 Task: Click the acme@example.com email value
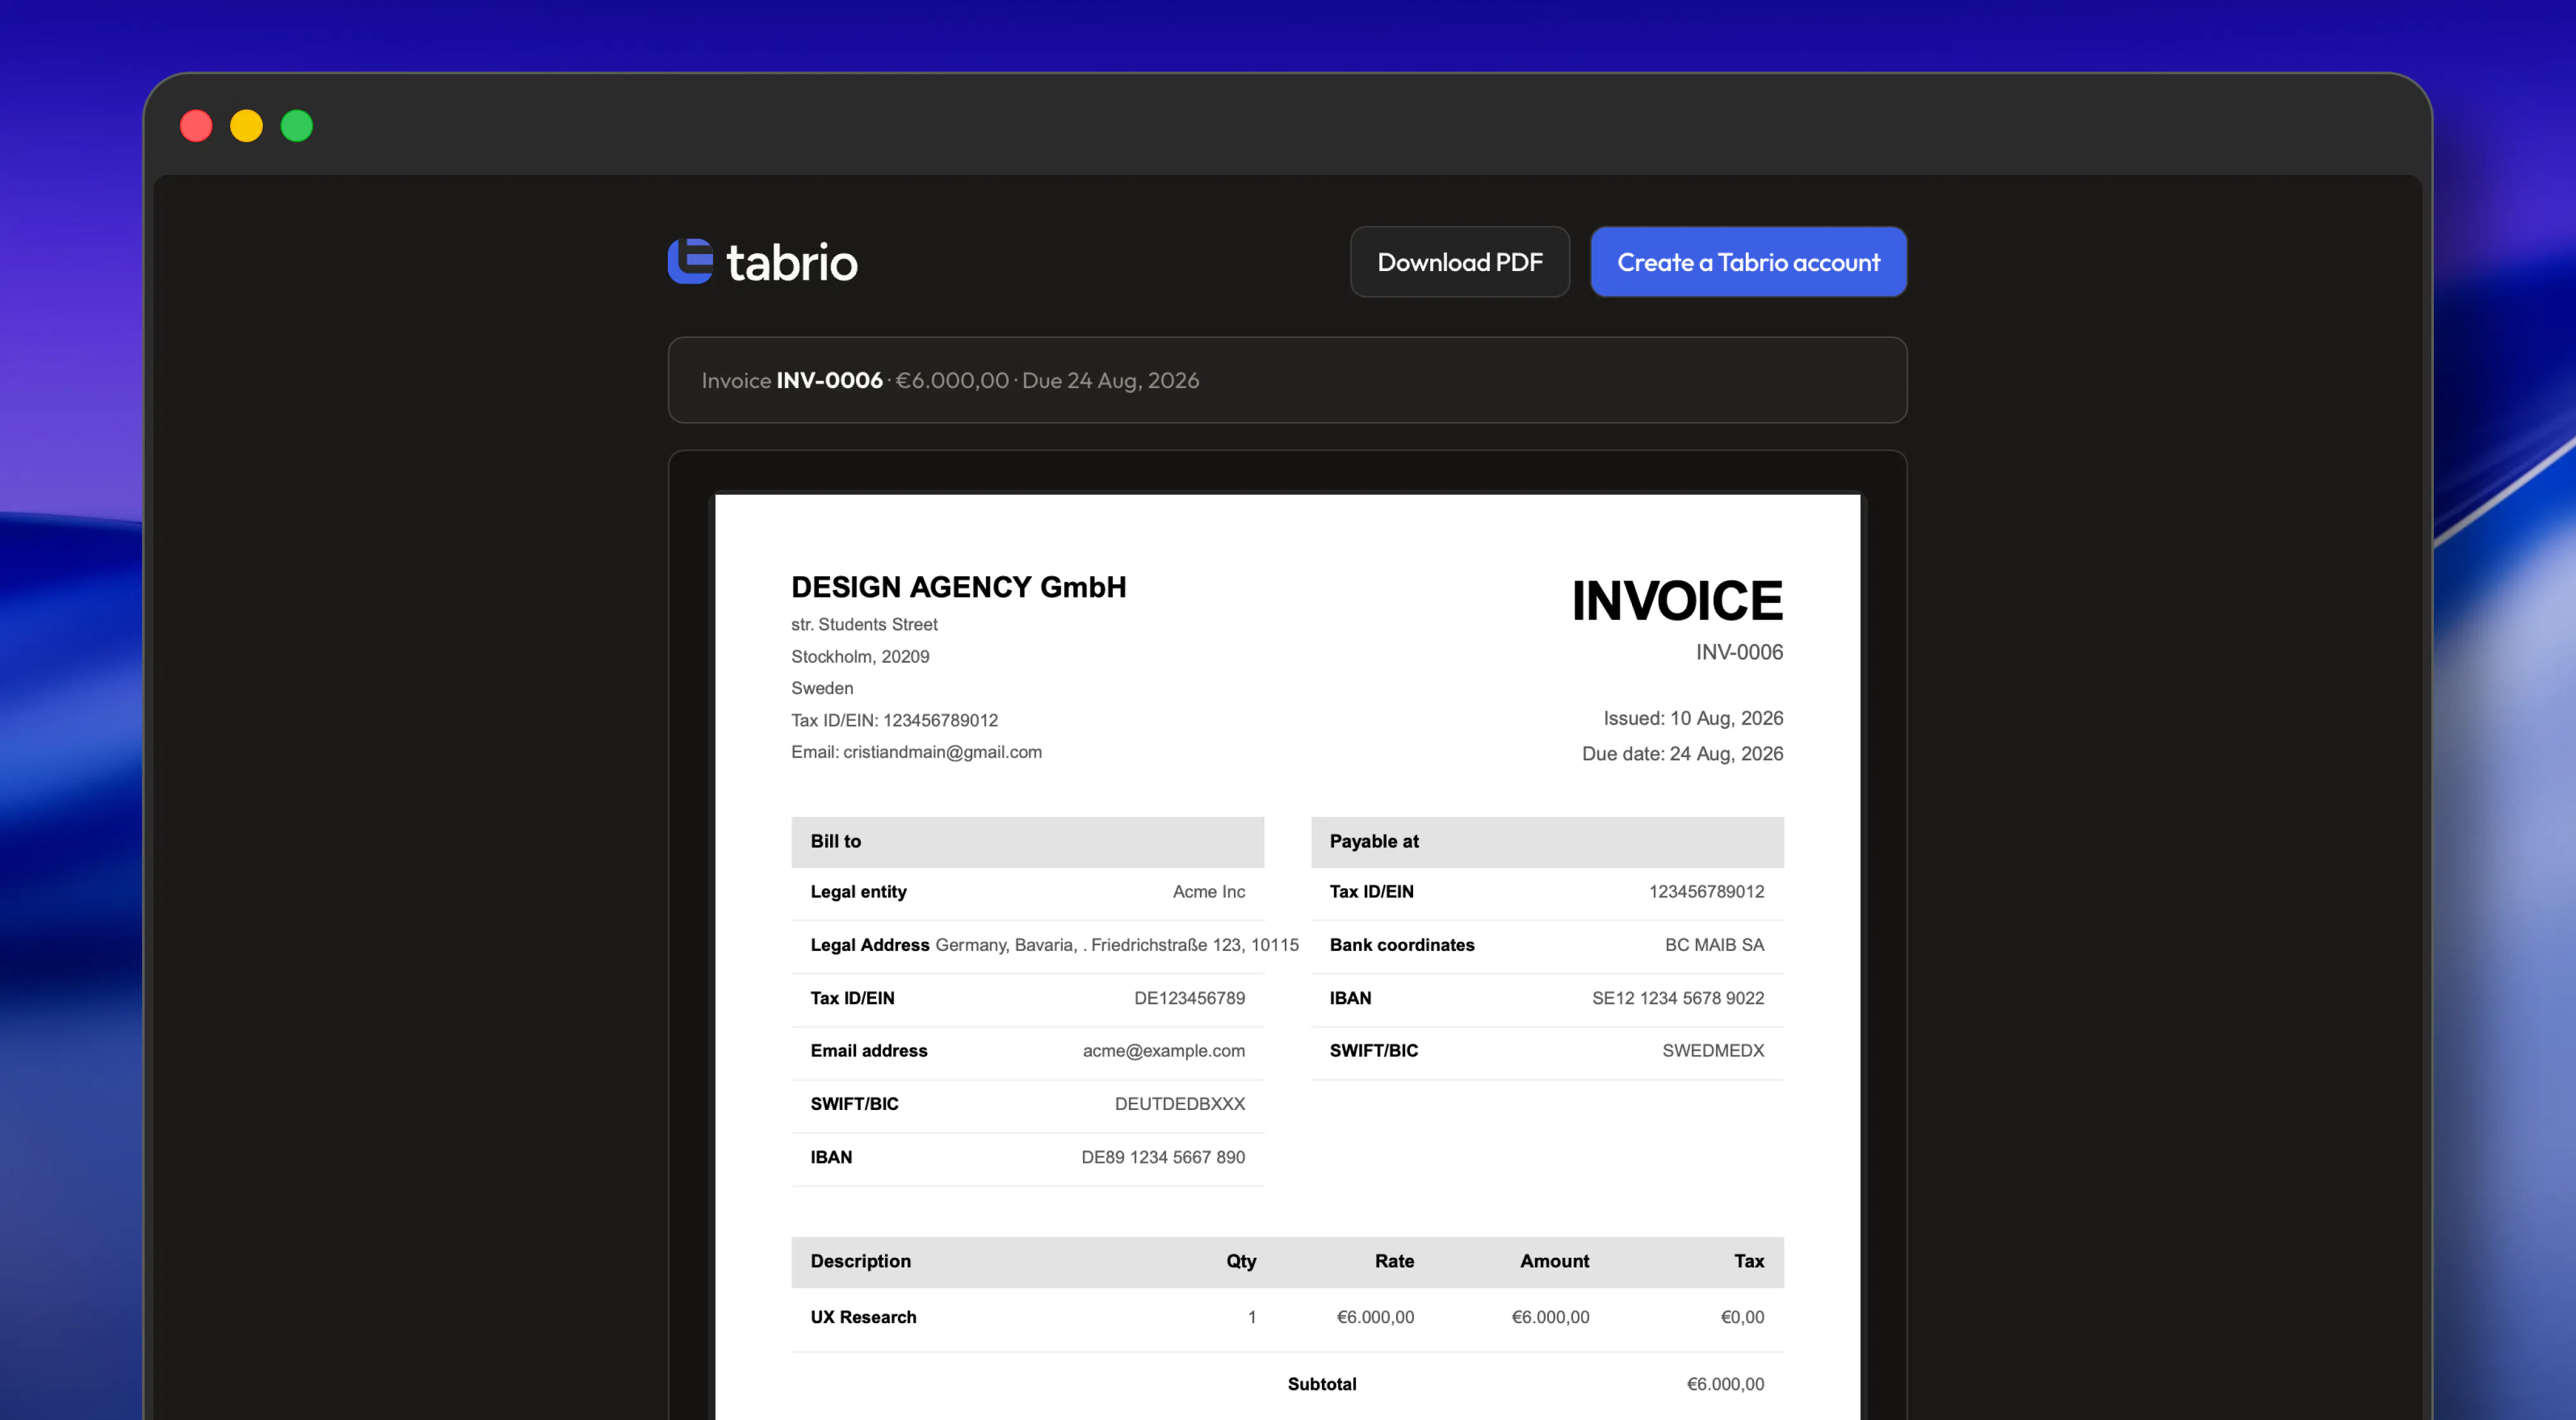pyautogui.click(x=1163, y=1051)
